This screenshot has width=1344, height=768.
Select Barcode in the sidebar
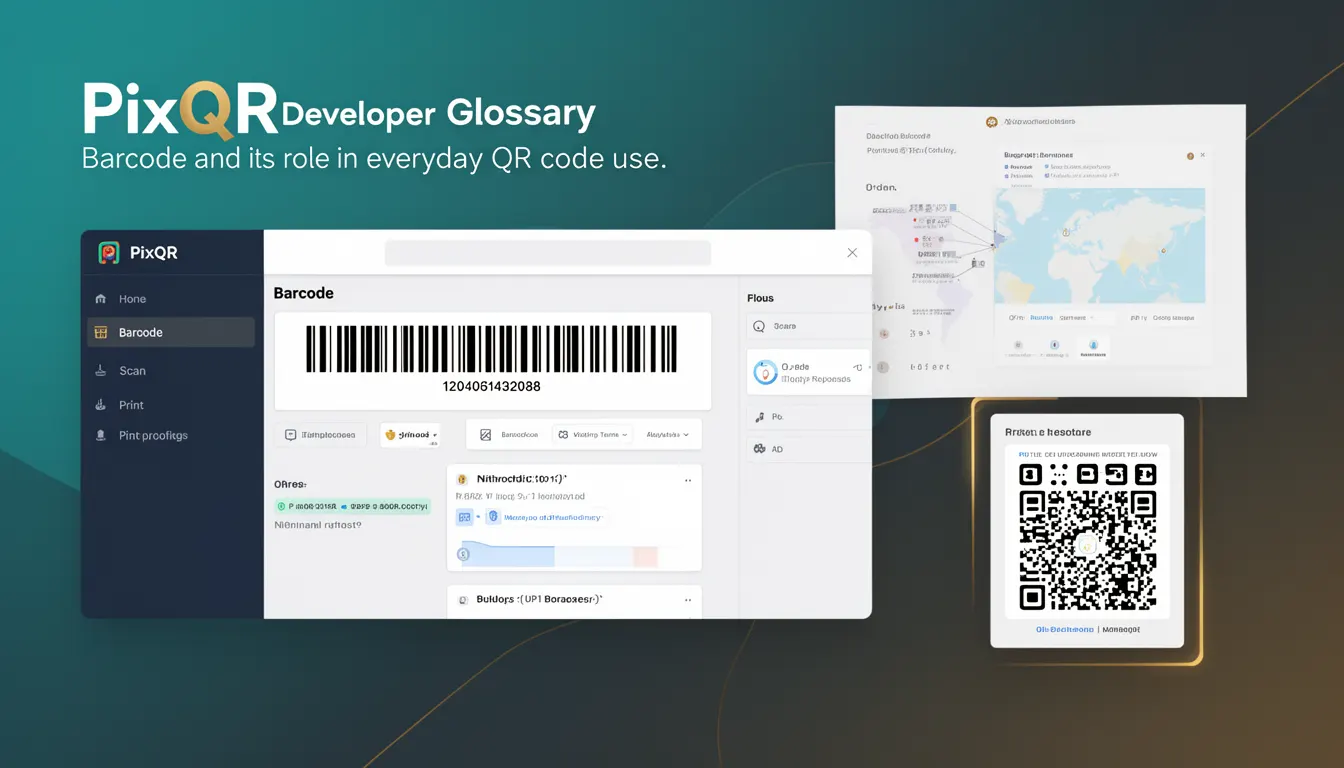pyautogui.click(x=170, y=332)
